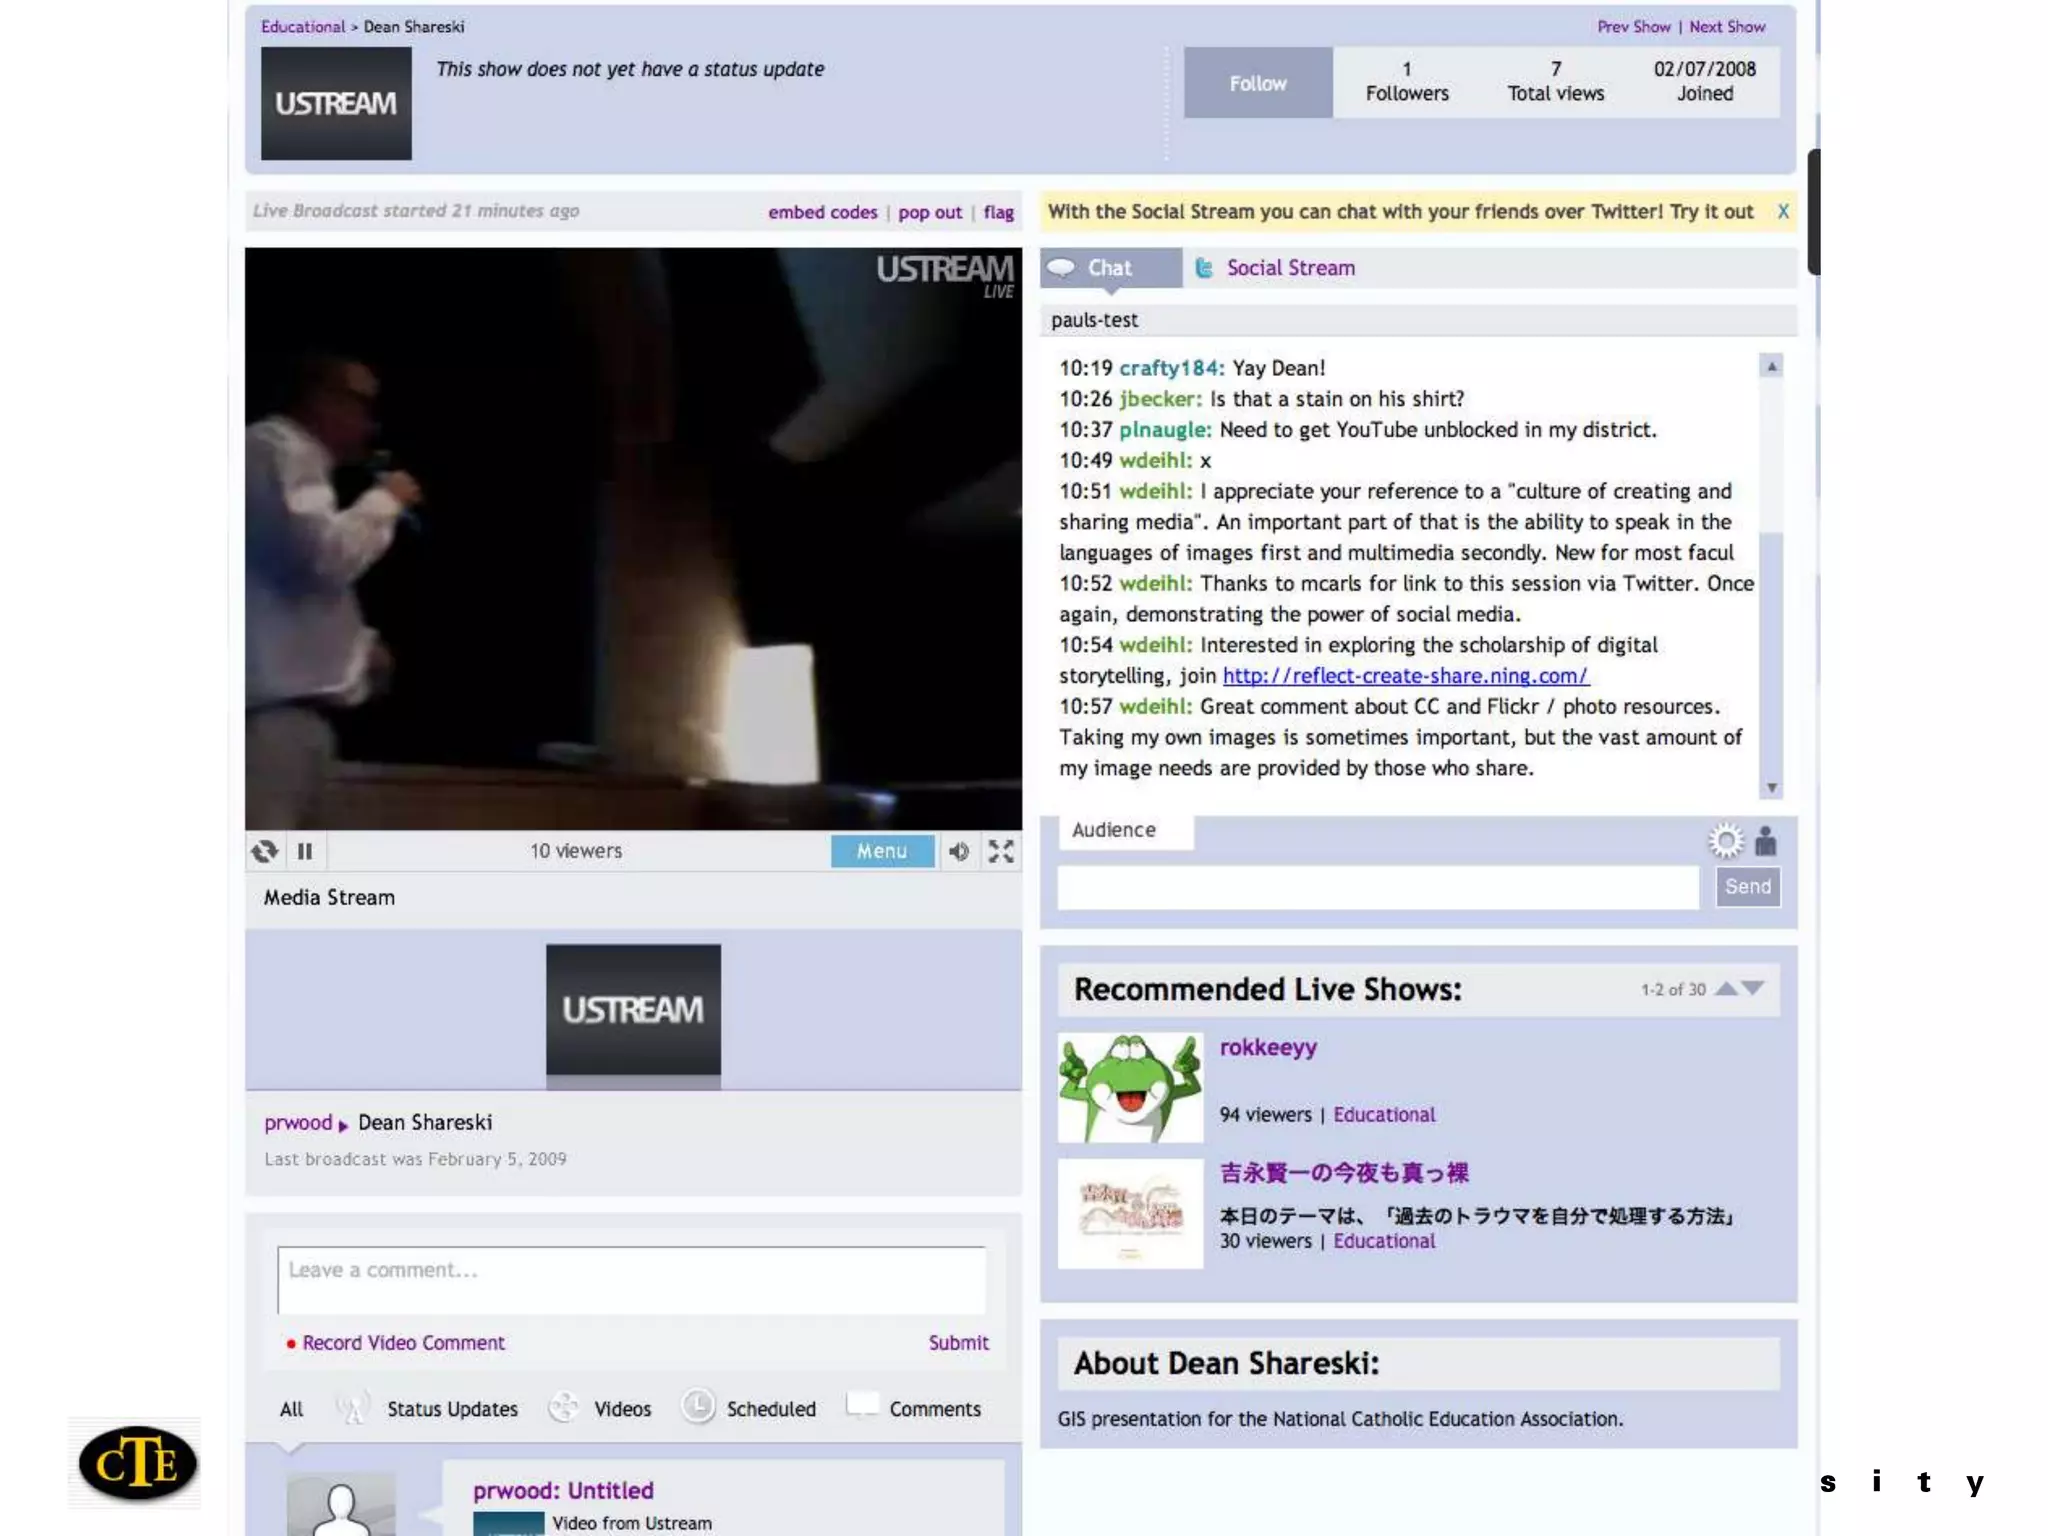Screen dimensions: 2048x1536
Task: Show previous recommended live shows arrow
Action: coord(1727,988)
